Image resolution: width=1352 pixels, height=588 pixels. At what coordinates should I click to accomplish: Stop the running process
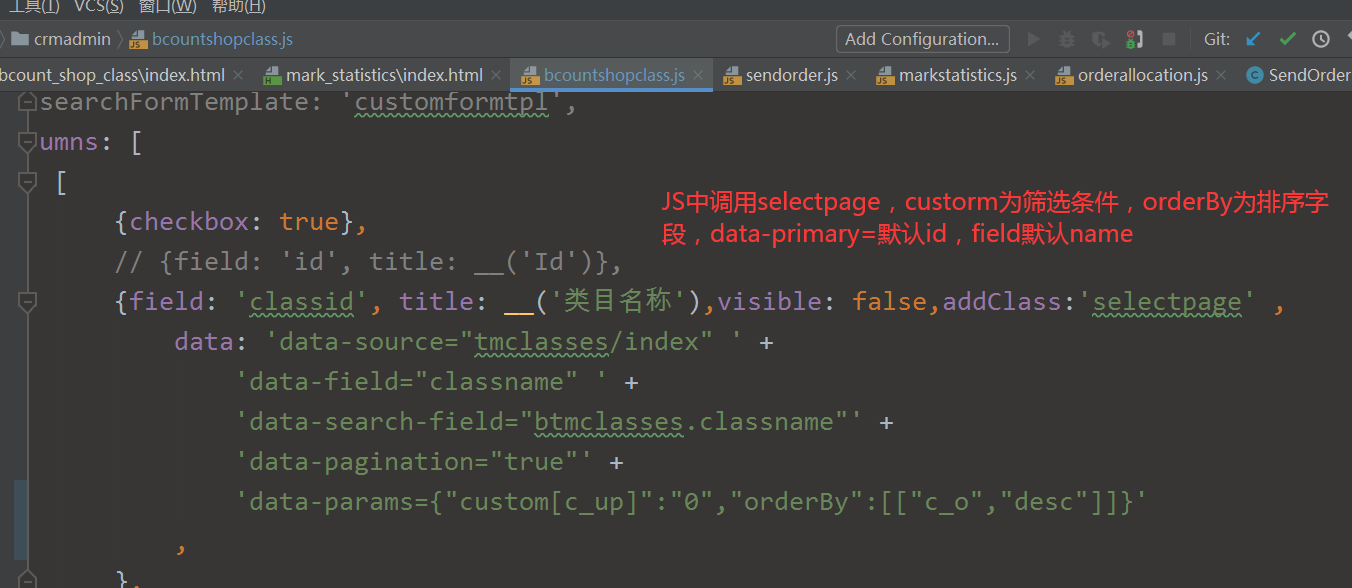pos(1169,39)
